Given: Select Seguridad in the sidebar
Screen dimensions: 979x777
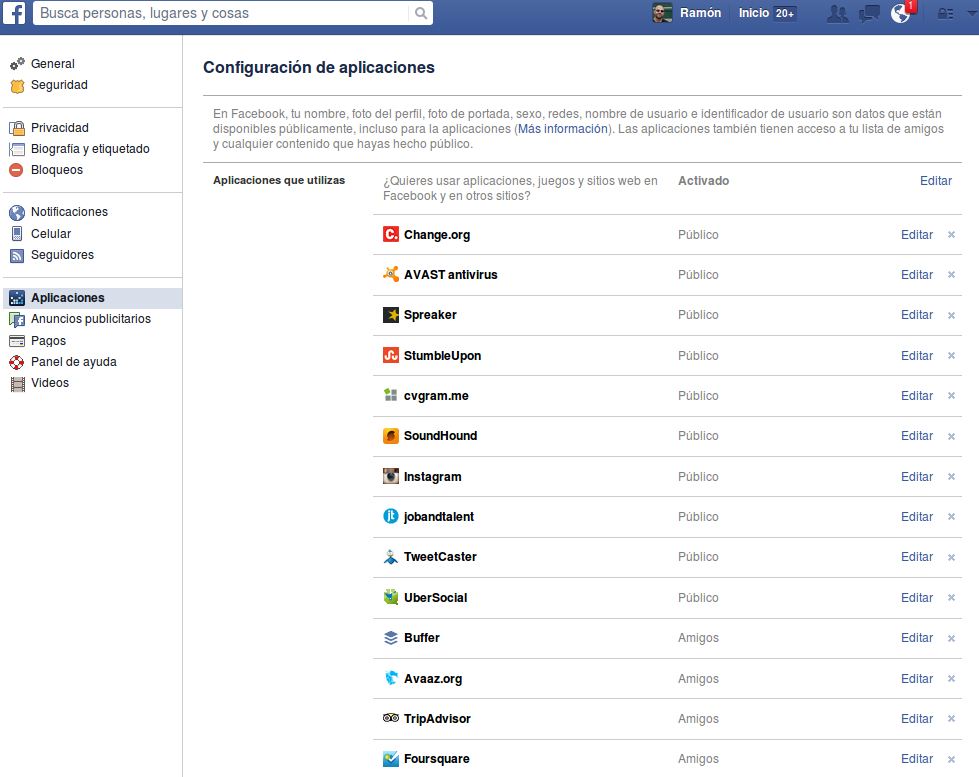Looking at the screenshot, I should tap(59, 85).
